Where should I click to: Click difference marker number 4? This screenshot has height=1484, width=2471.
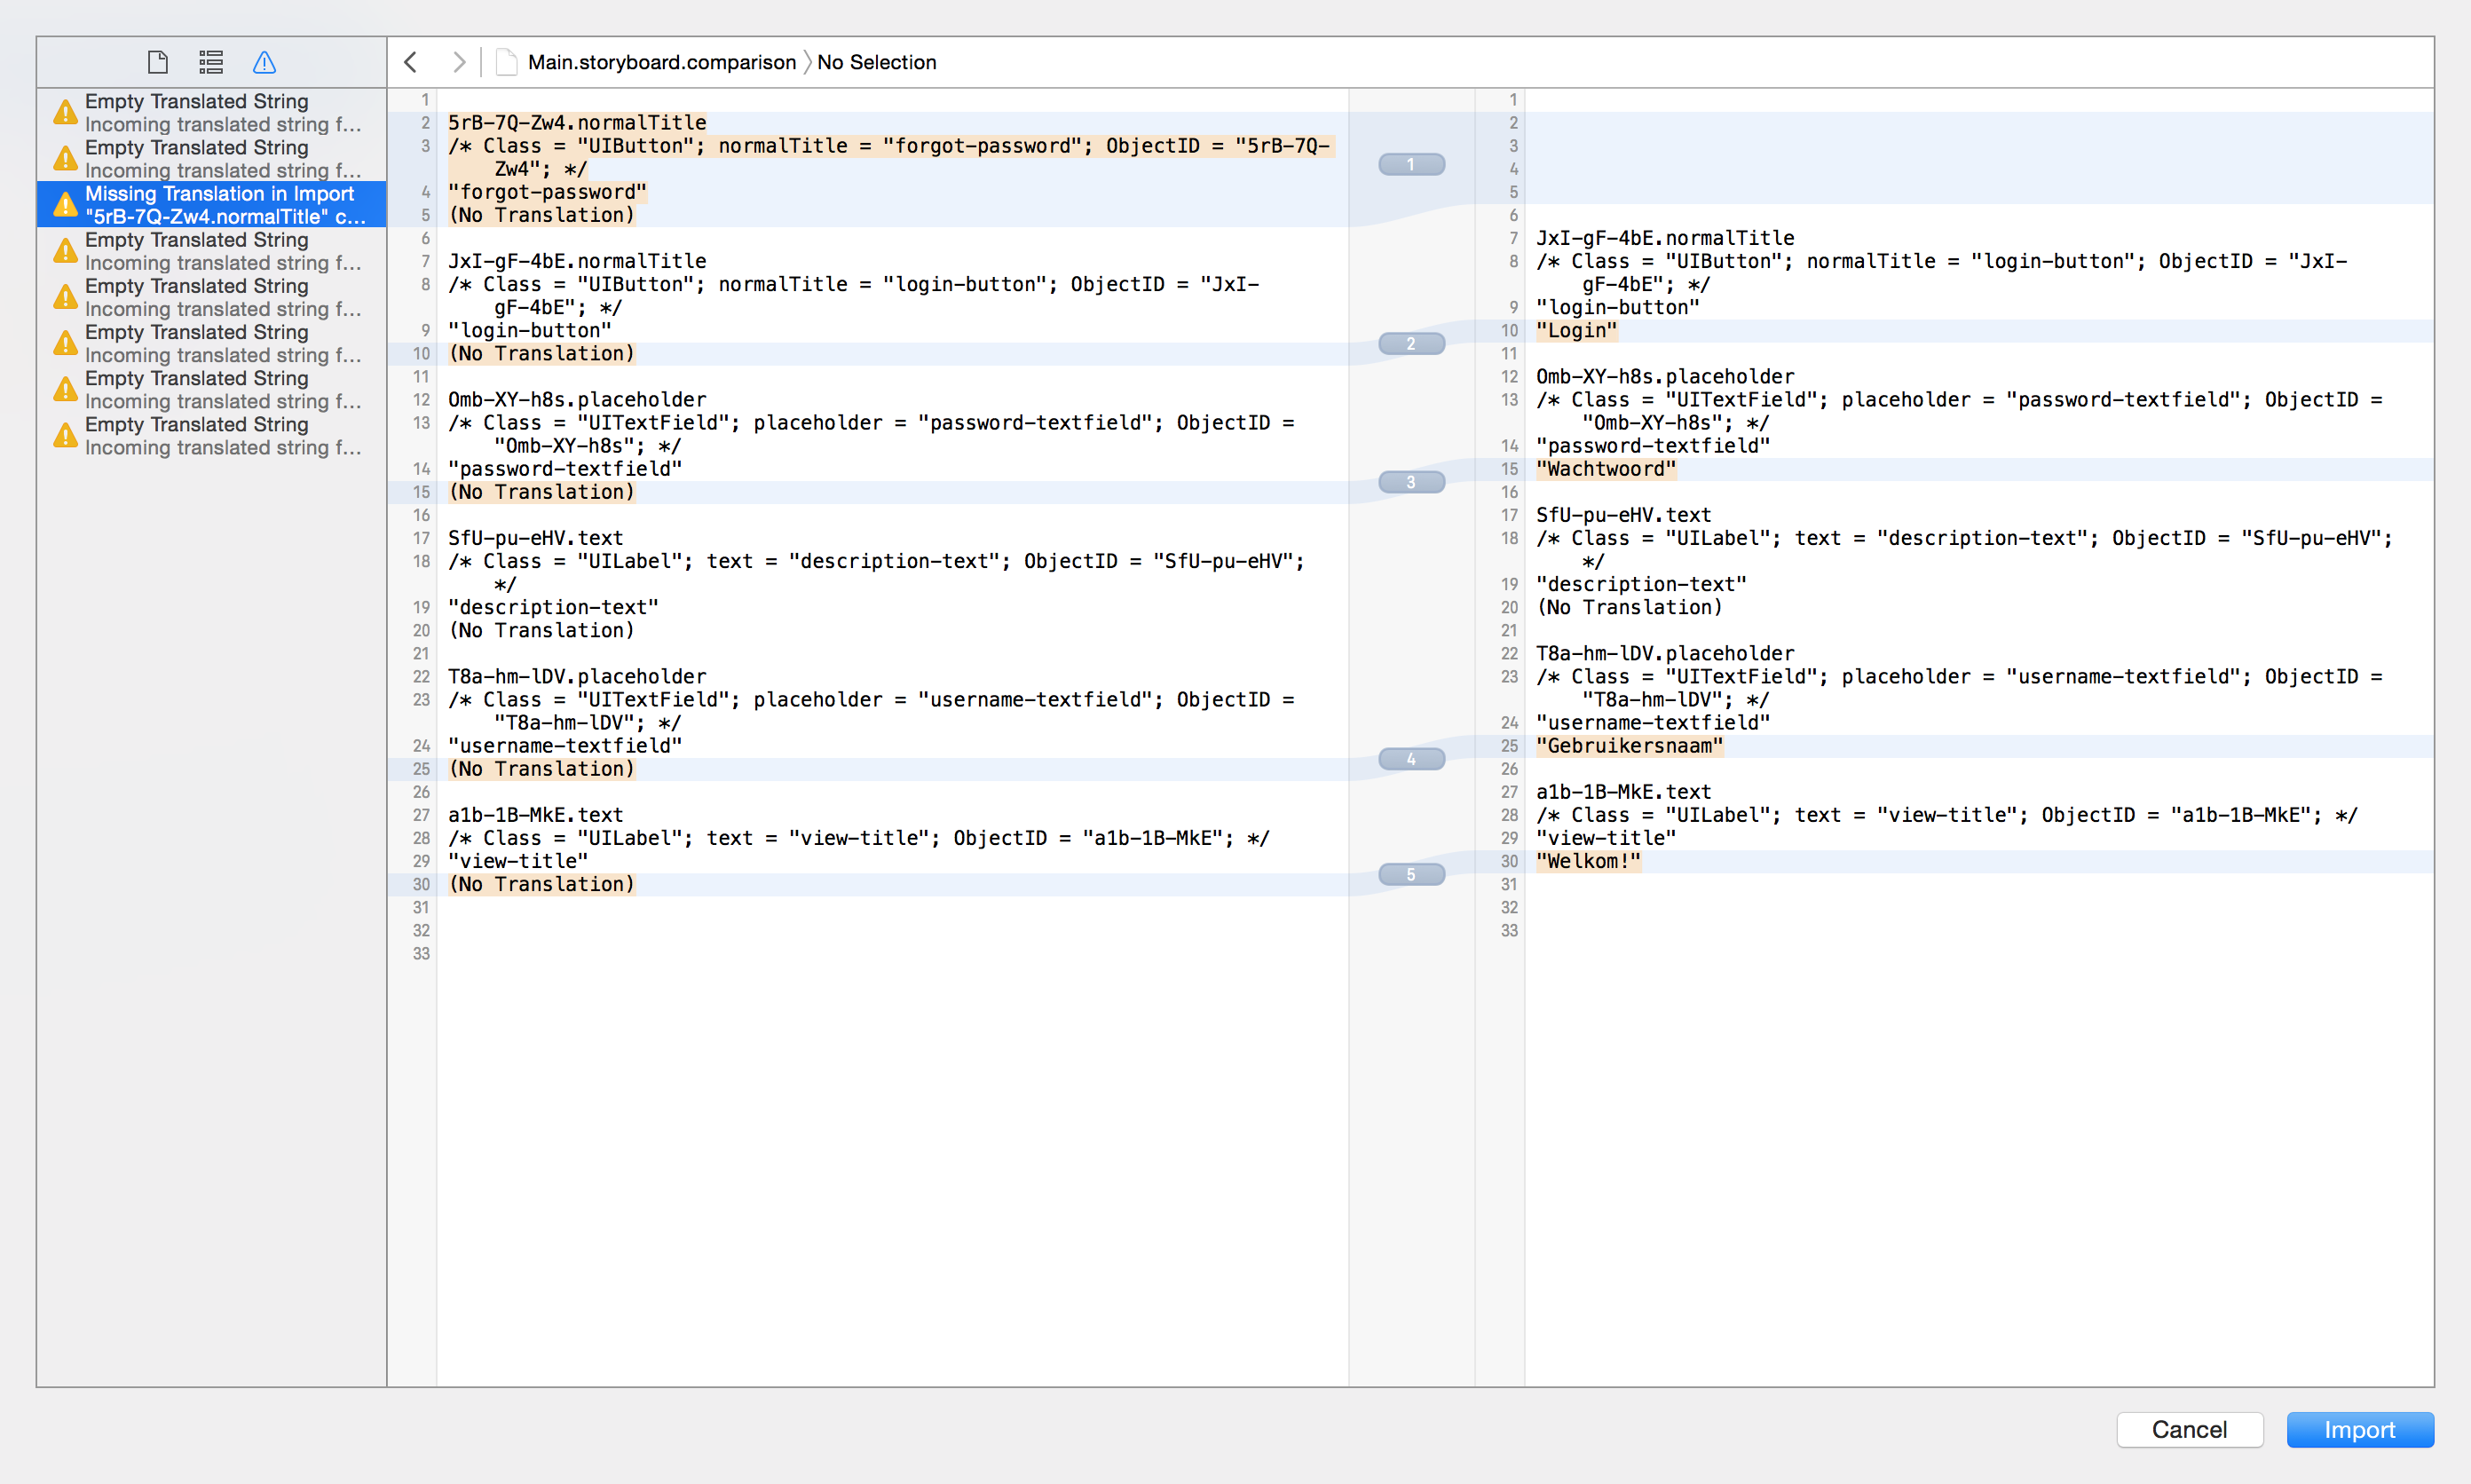pyautogui.click(x=1410, y=757)
